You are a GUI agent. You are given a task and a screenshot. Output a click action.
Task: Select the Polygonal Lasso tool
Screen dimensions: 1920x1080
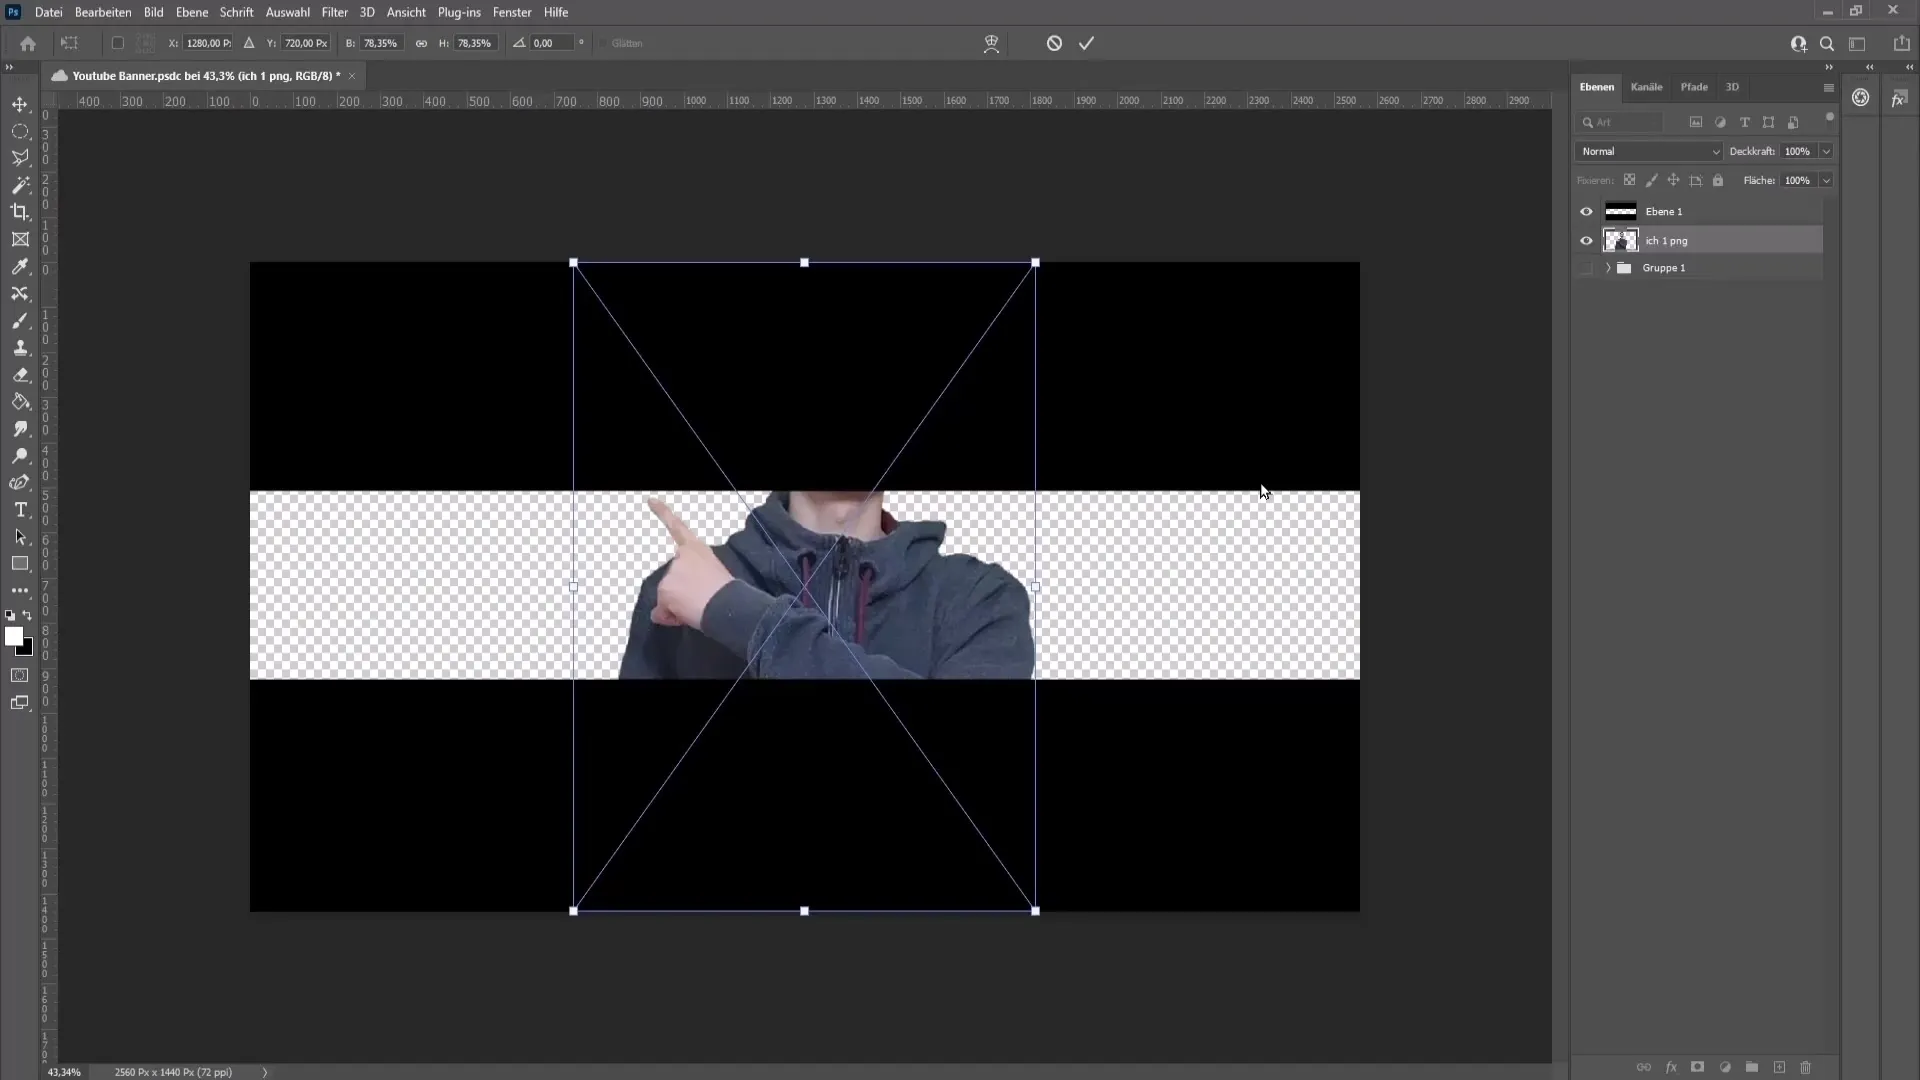pyautogui.click(x=20, y=158)
